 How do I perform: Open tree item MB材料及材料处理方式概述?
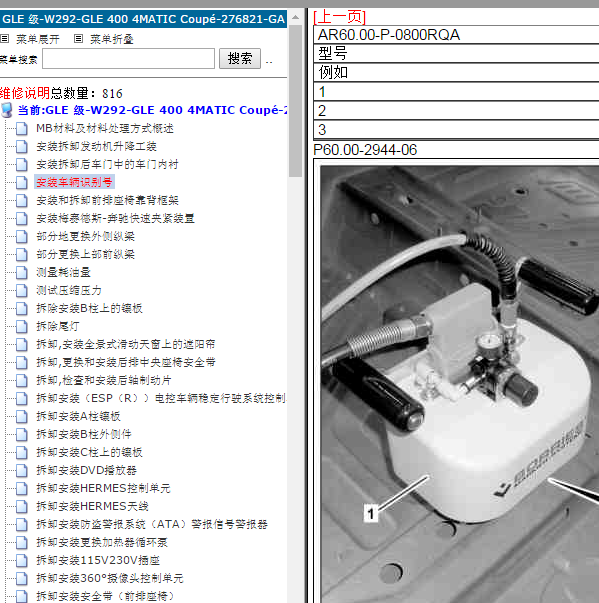click(105, 128)
